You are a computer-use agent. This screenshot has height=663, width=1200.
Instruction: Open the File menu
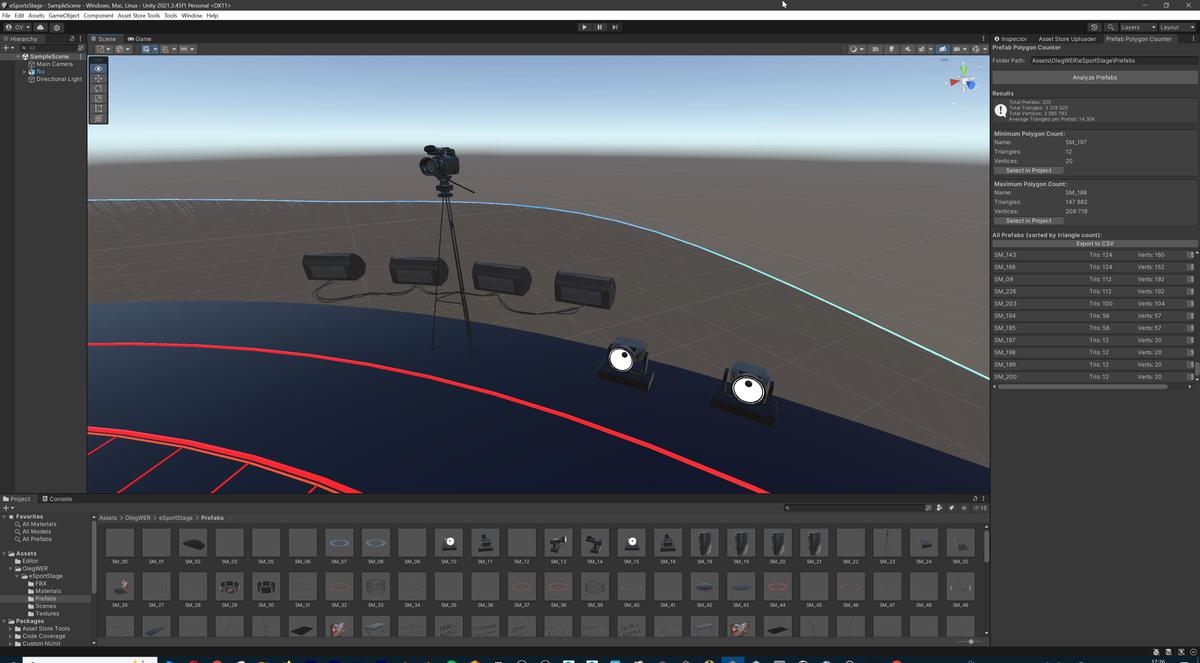(7, 16)
